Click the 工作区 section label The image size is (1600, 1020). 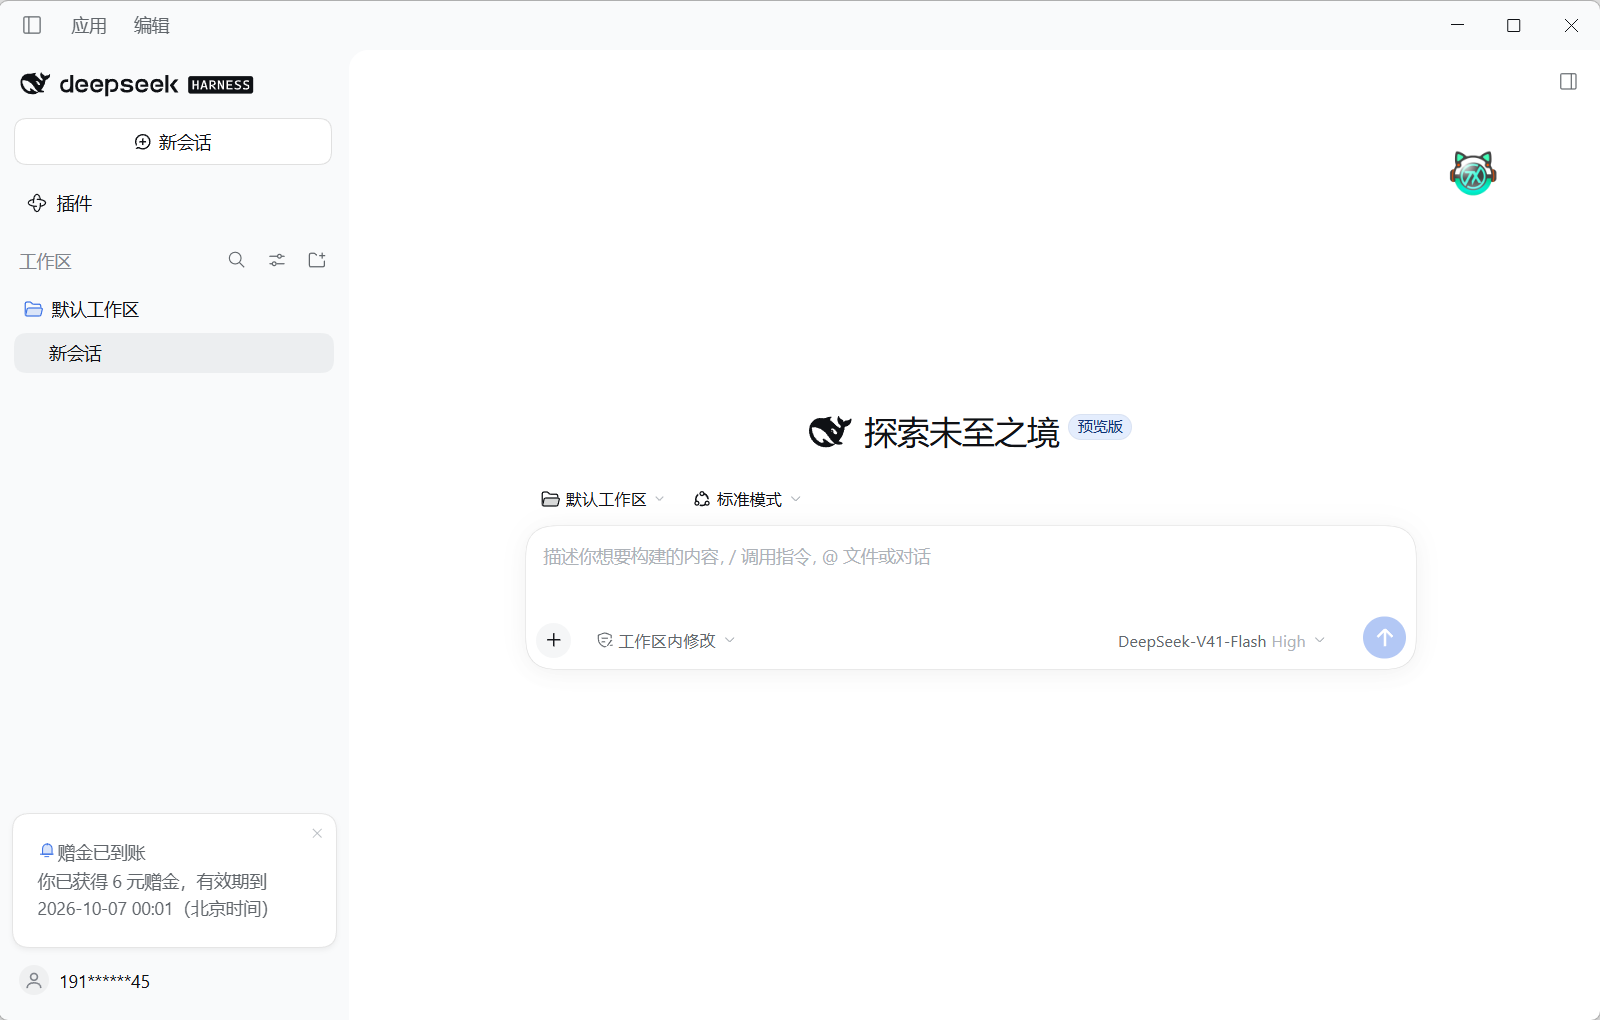45,261
